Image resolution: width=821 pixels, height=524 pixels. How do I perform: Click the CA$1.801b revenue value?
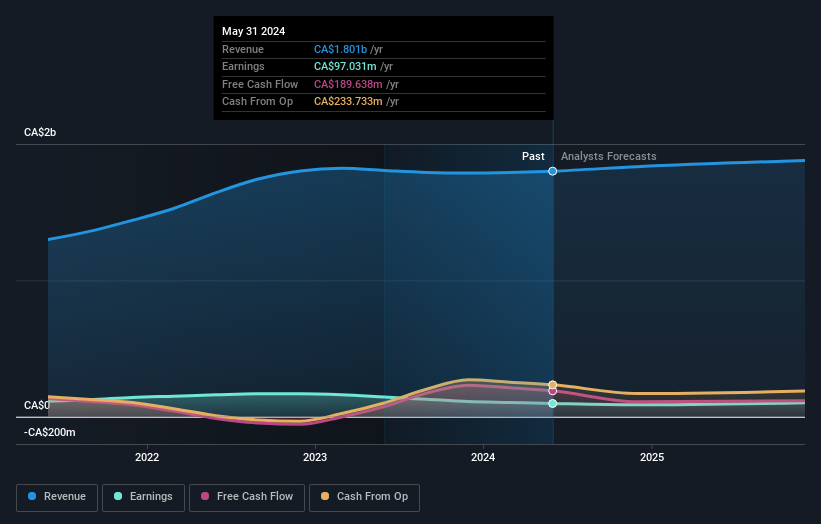340,49
